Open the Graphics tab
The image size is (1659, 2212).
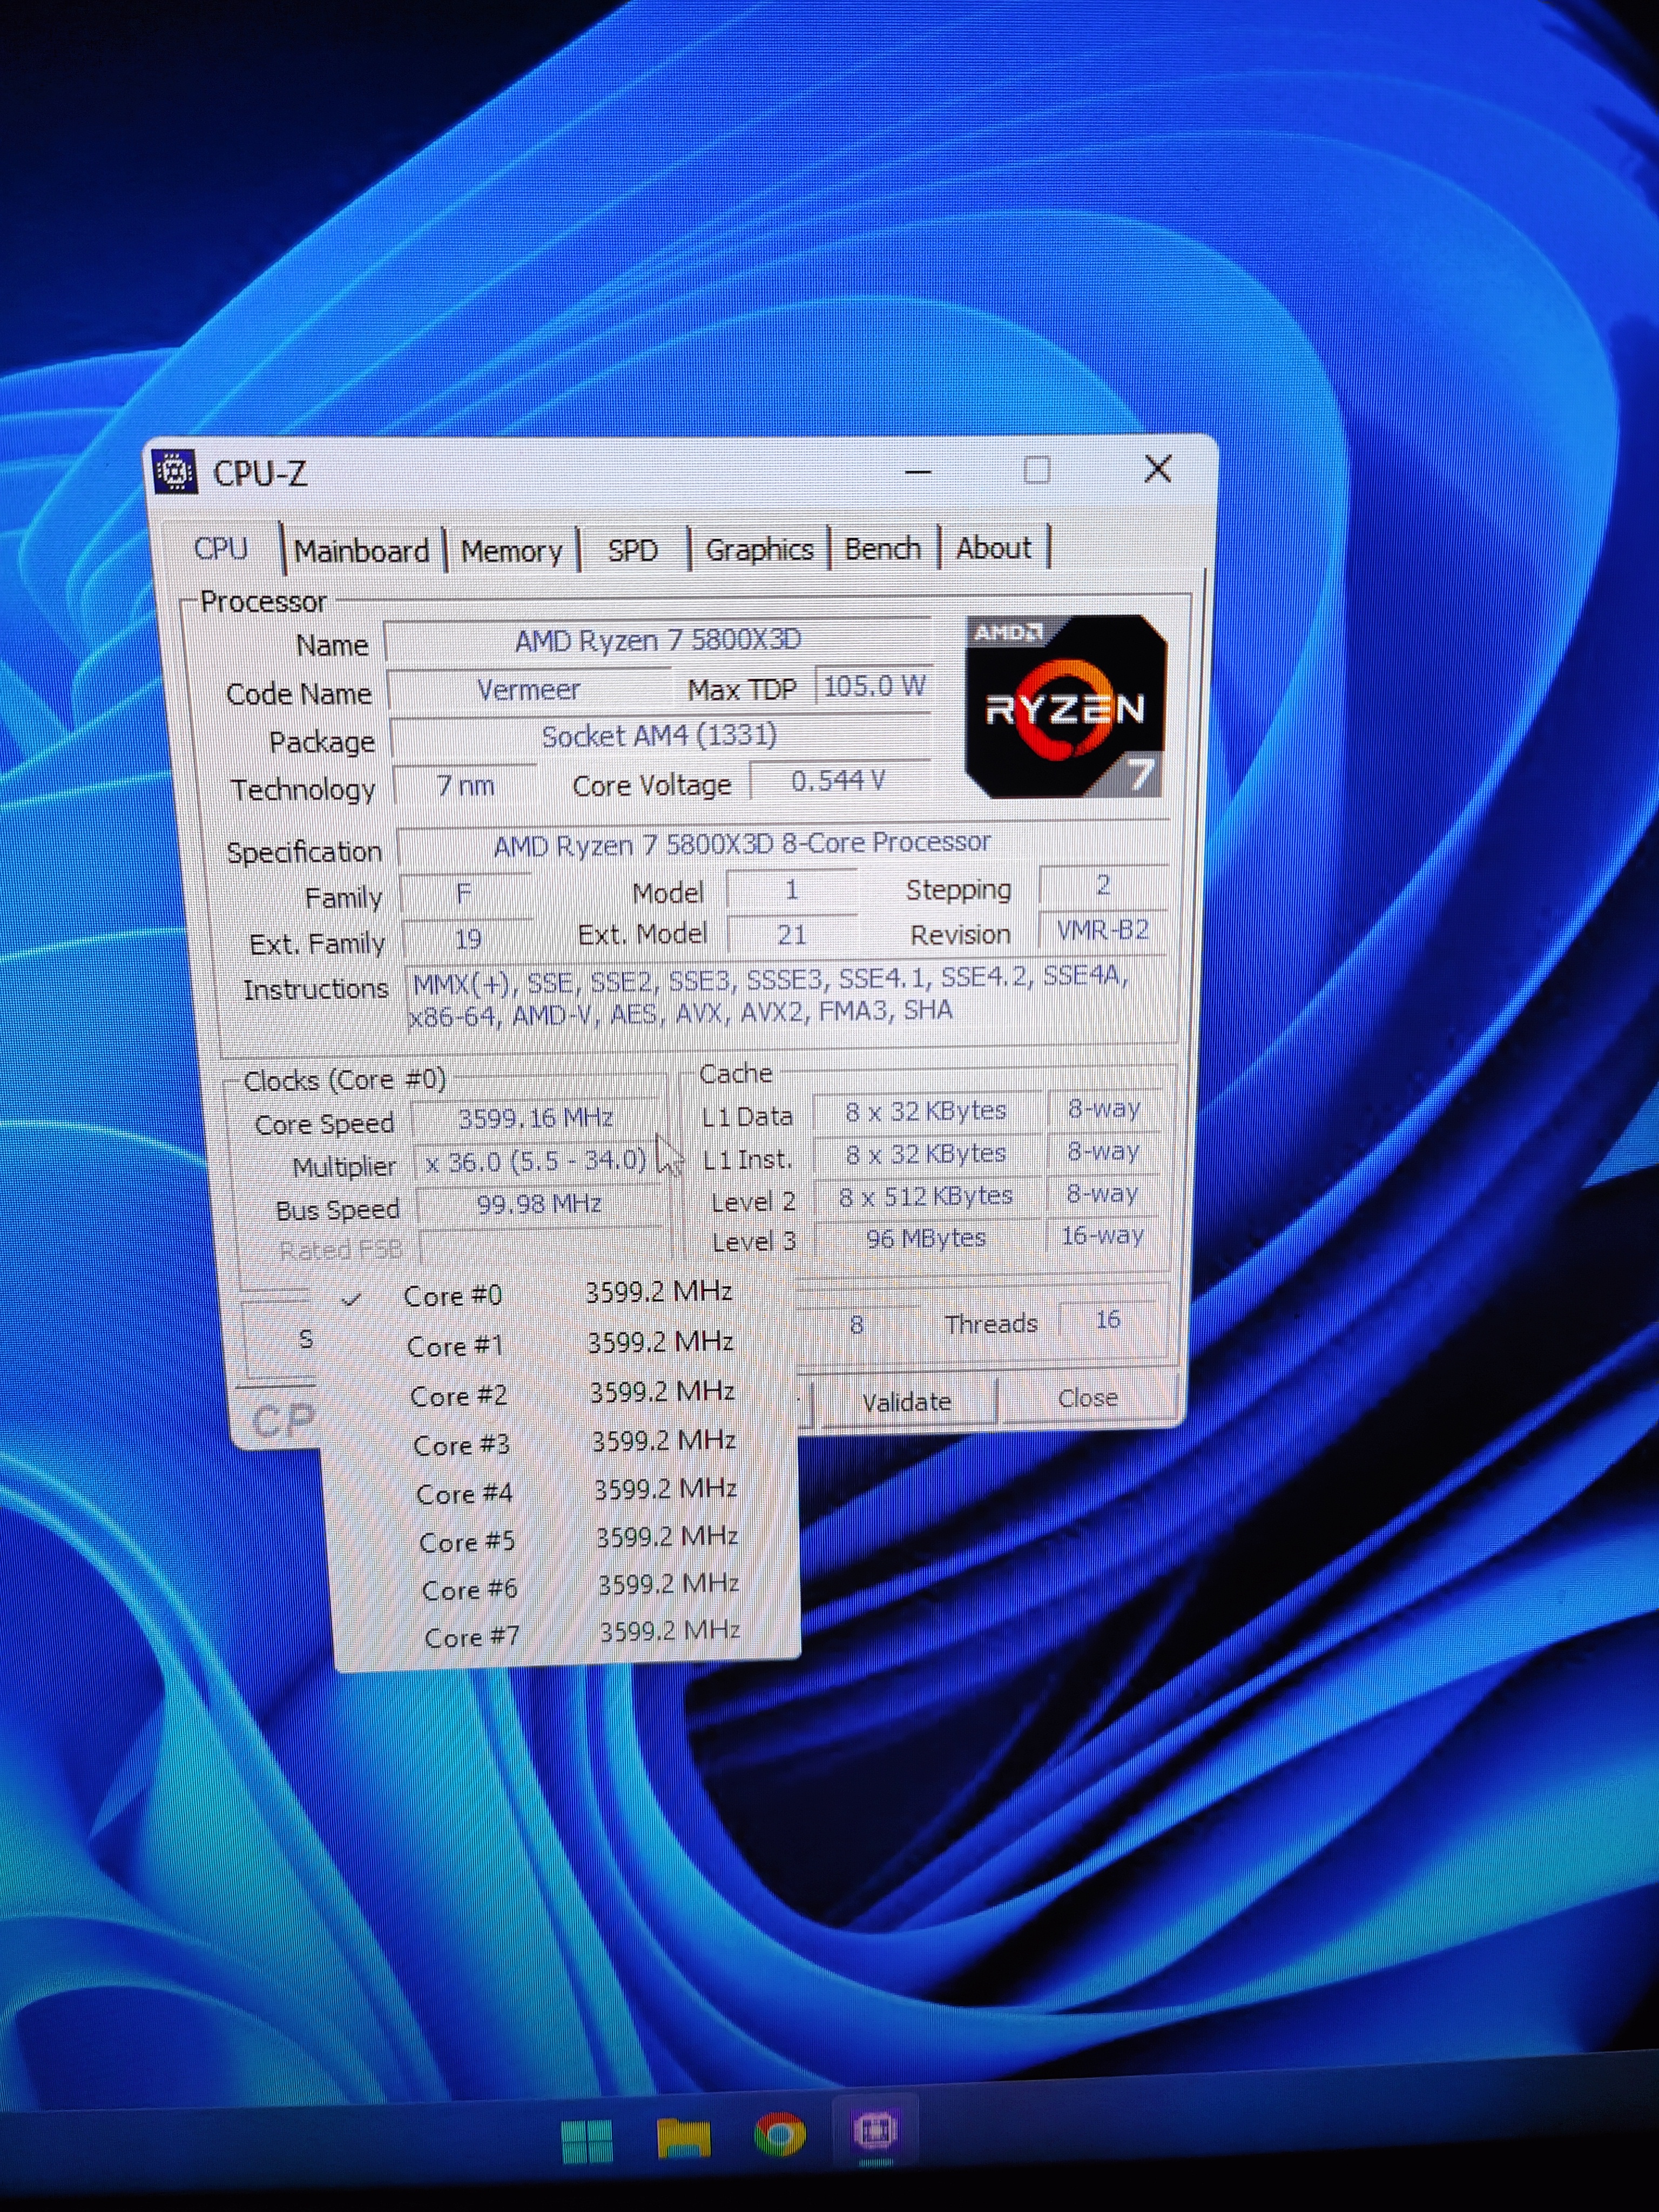[x=759, y=549]
